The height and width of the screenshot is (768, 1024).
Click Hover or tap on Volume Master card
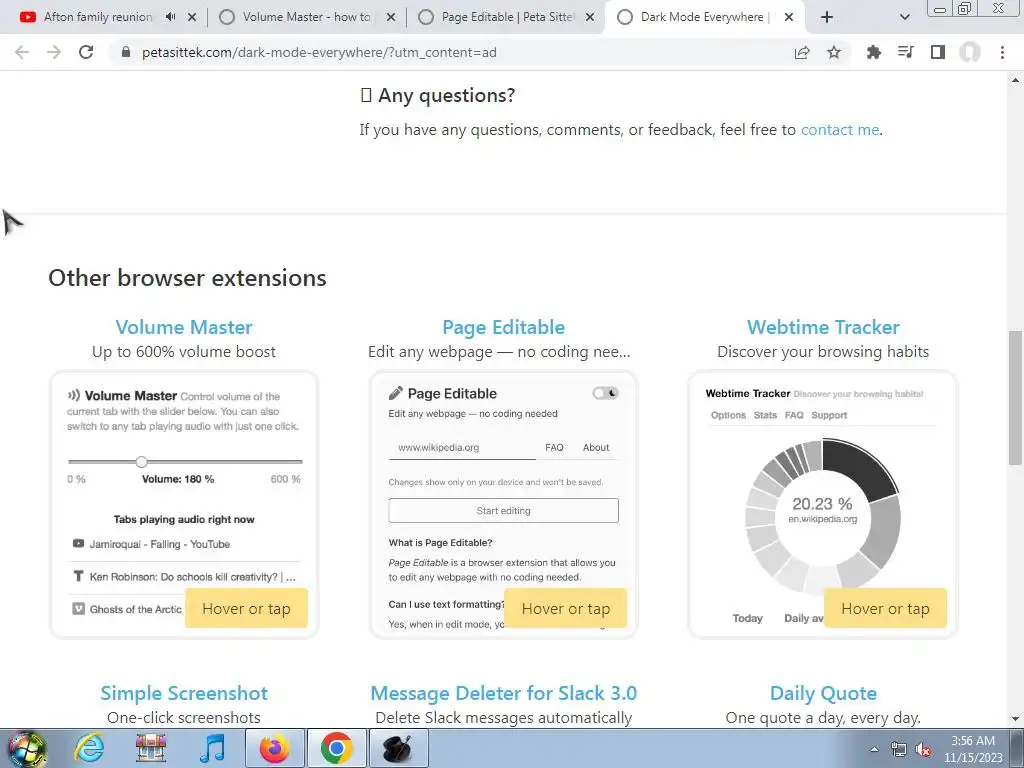[246, 608]
